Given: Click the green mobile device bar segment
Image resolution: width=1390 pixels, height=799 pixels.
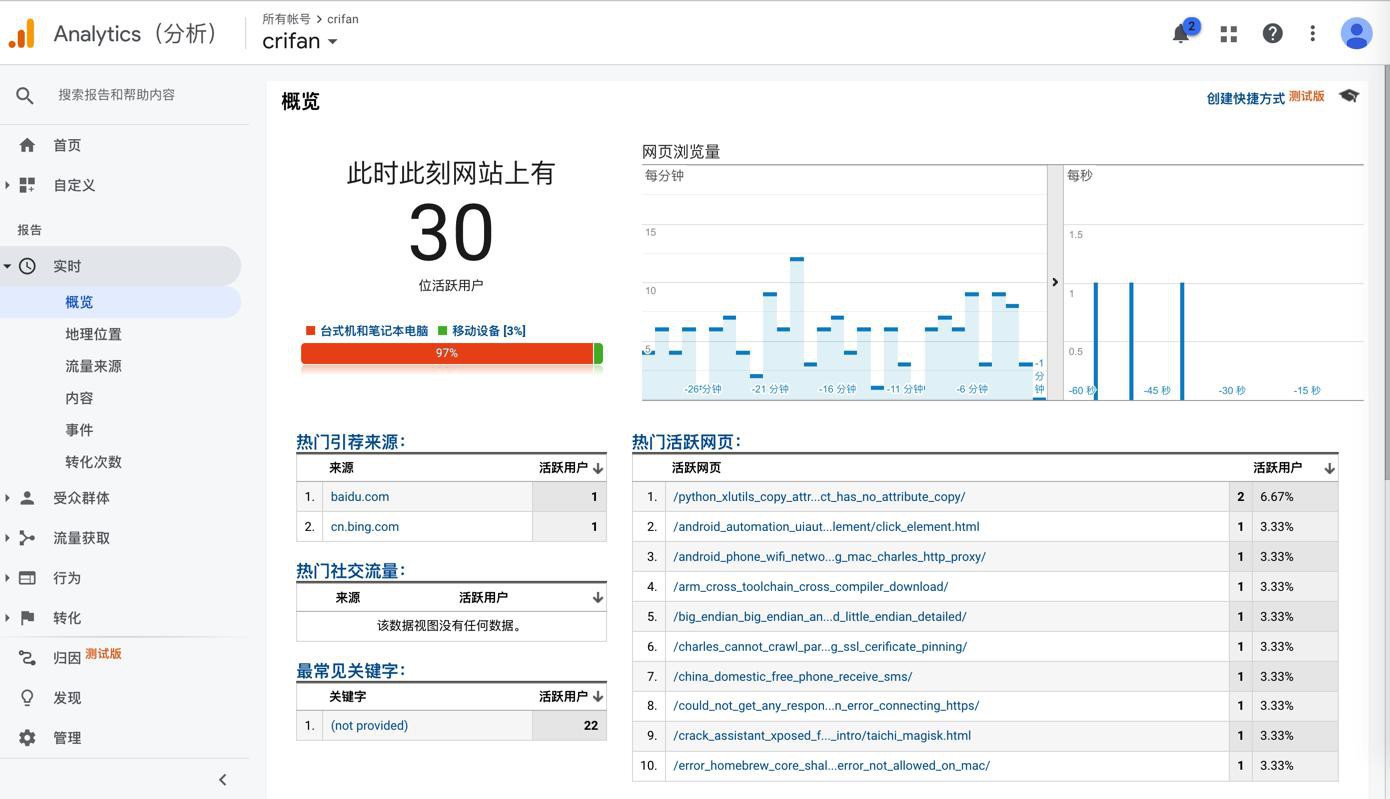Looking at the screenshot, I should (x=598, y=353).
